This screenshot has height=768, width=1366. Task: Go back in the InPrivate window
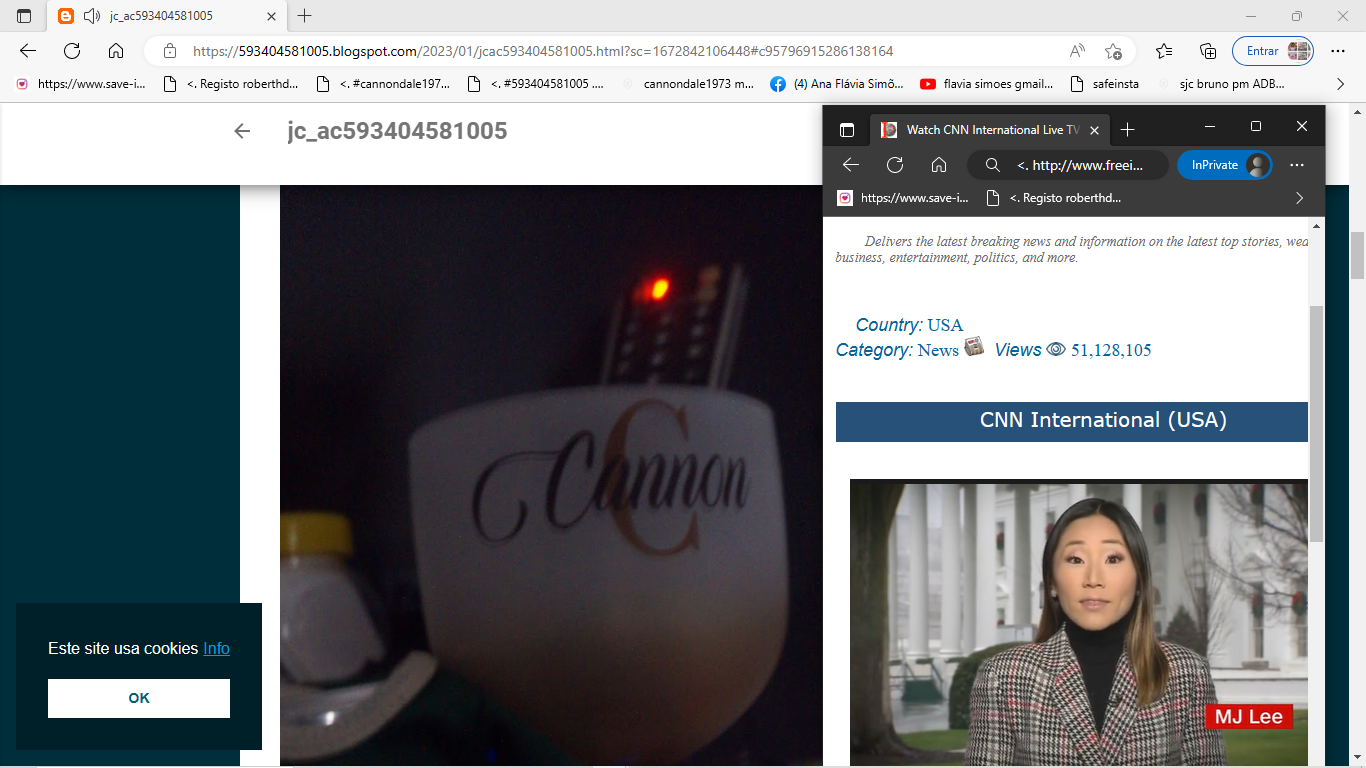851,165
